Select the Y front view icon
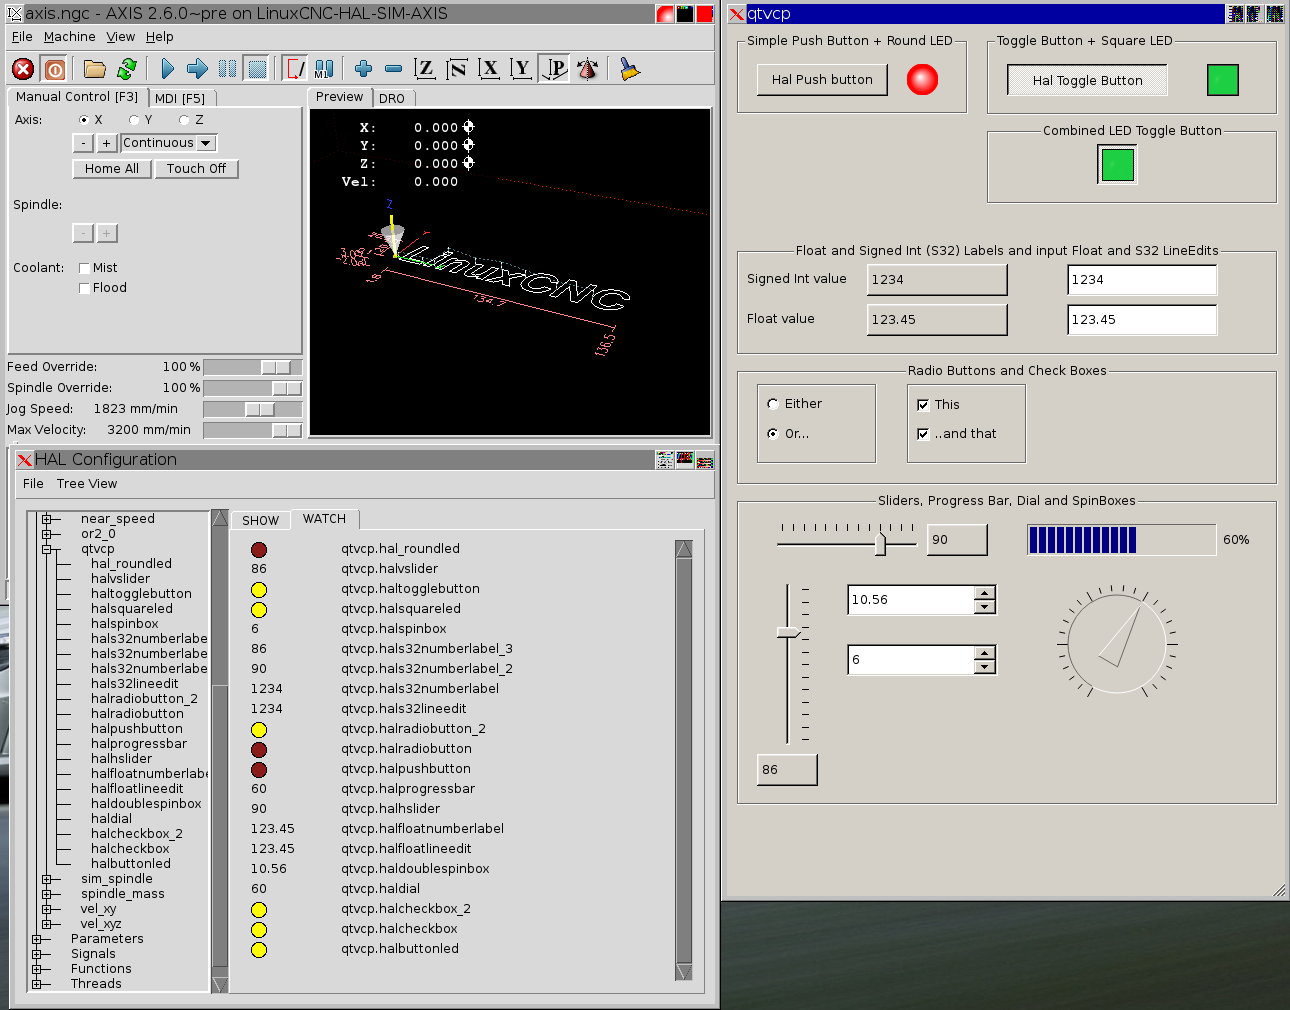This screenshot has width=1290, height=1010. pyautogui.click(x=521, y=69)
